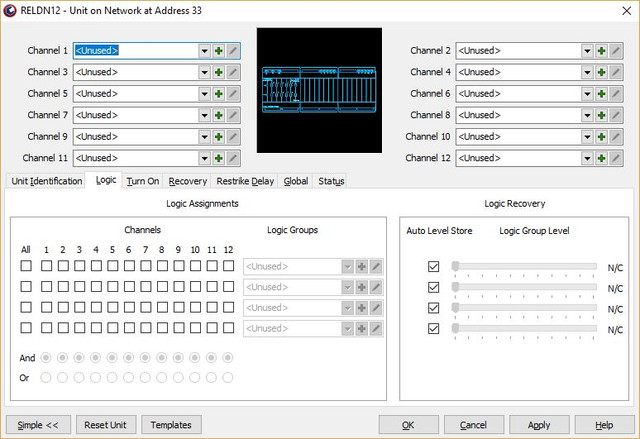Click the pencil icon for Channel 6
640x439 pixels.
[x=616, y=94]
